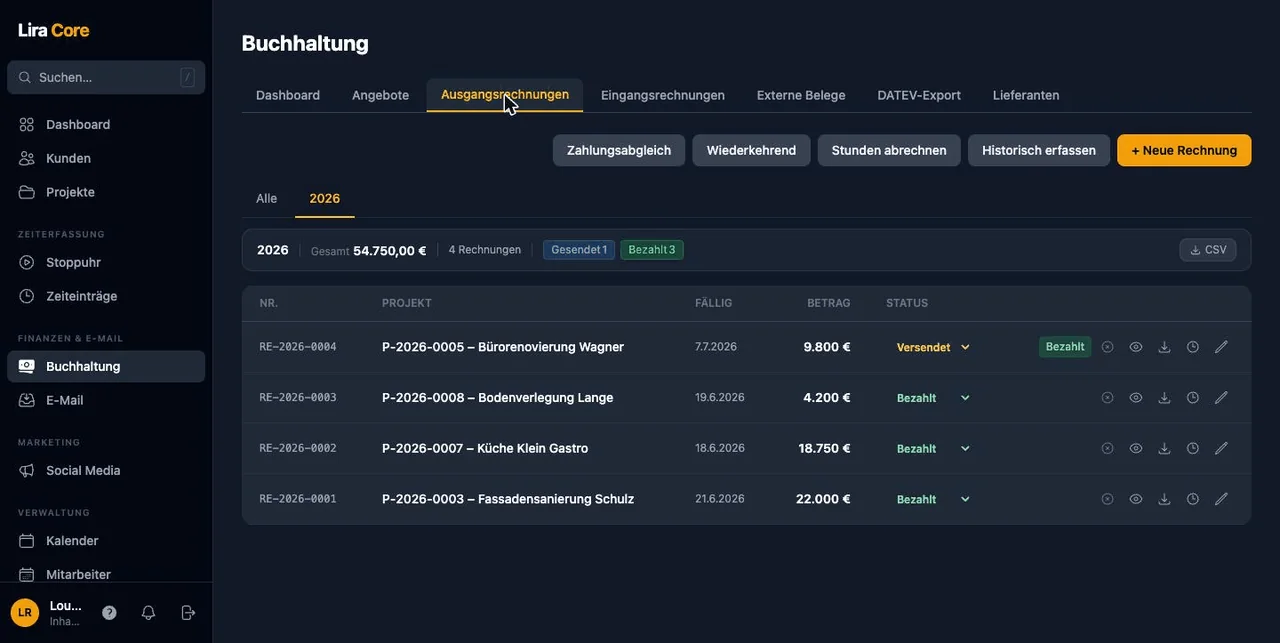The height and width of the screenshot is (643, 1280).
Task: Open history clock for RE-2026-0001
Action: click(x=1193, y=498)
